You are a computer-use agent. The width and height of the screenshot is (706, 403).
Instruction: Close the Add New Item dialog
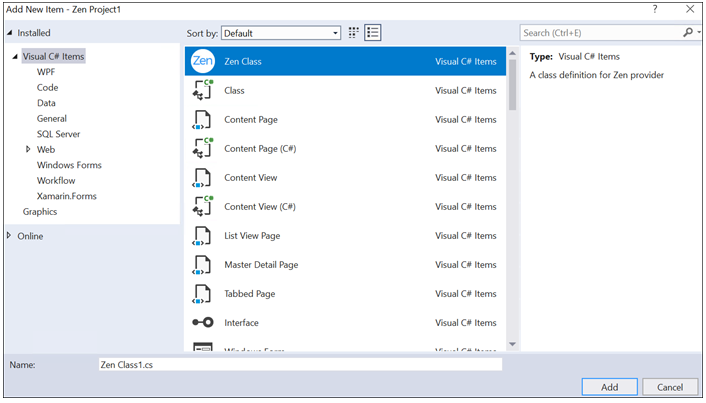[x=690, y=9]
